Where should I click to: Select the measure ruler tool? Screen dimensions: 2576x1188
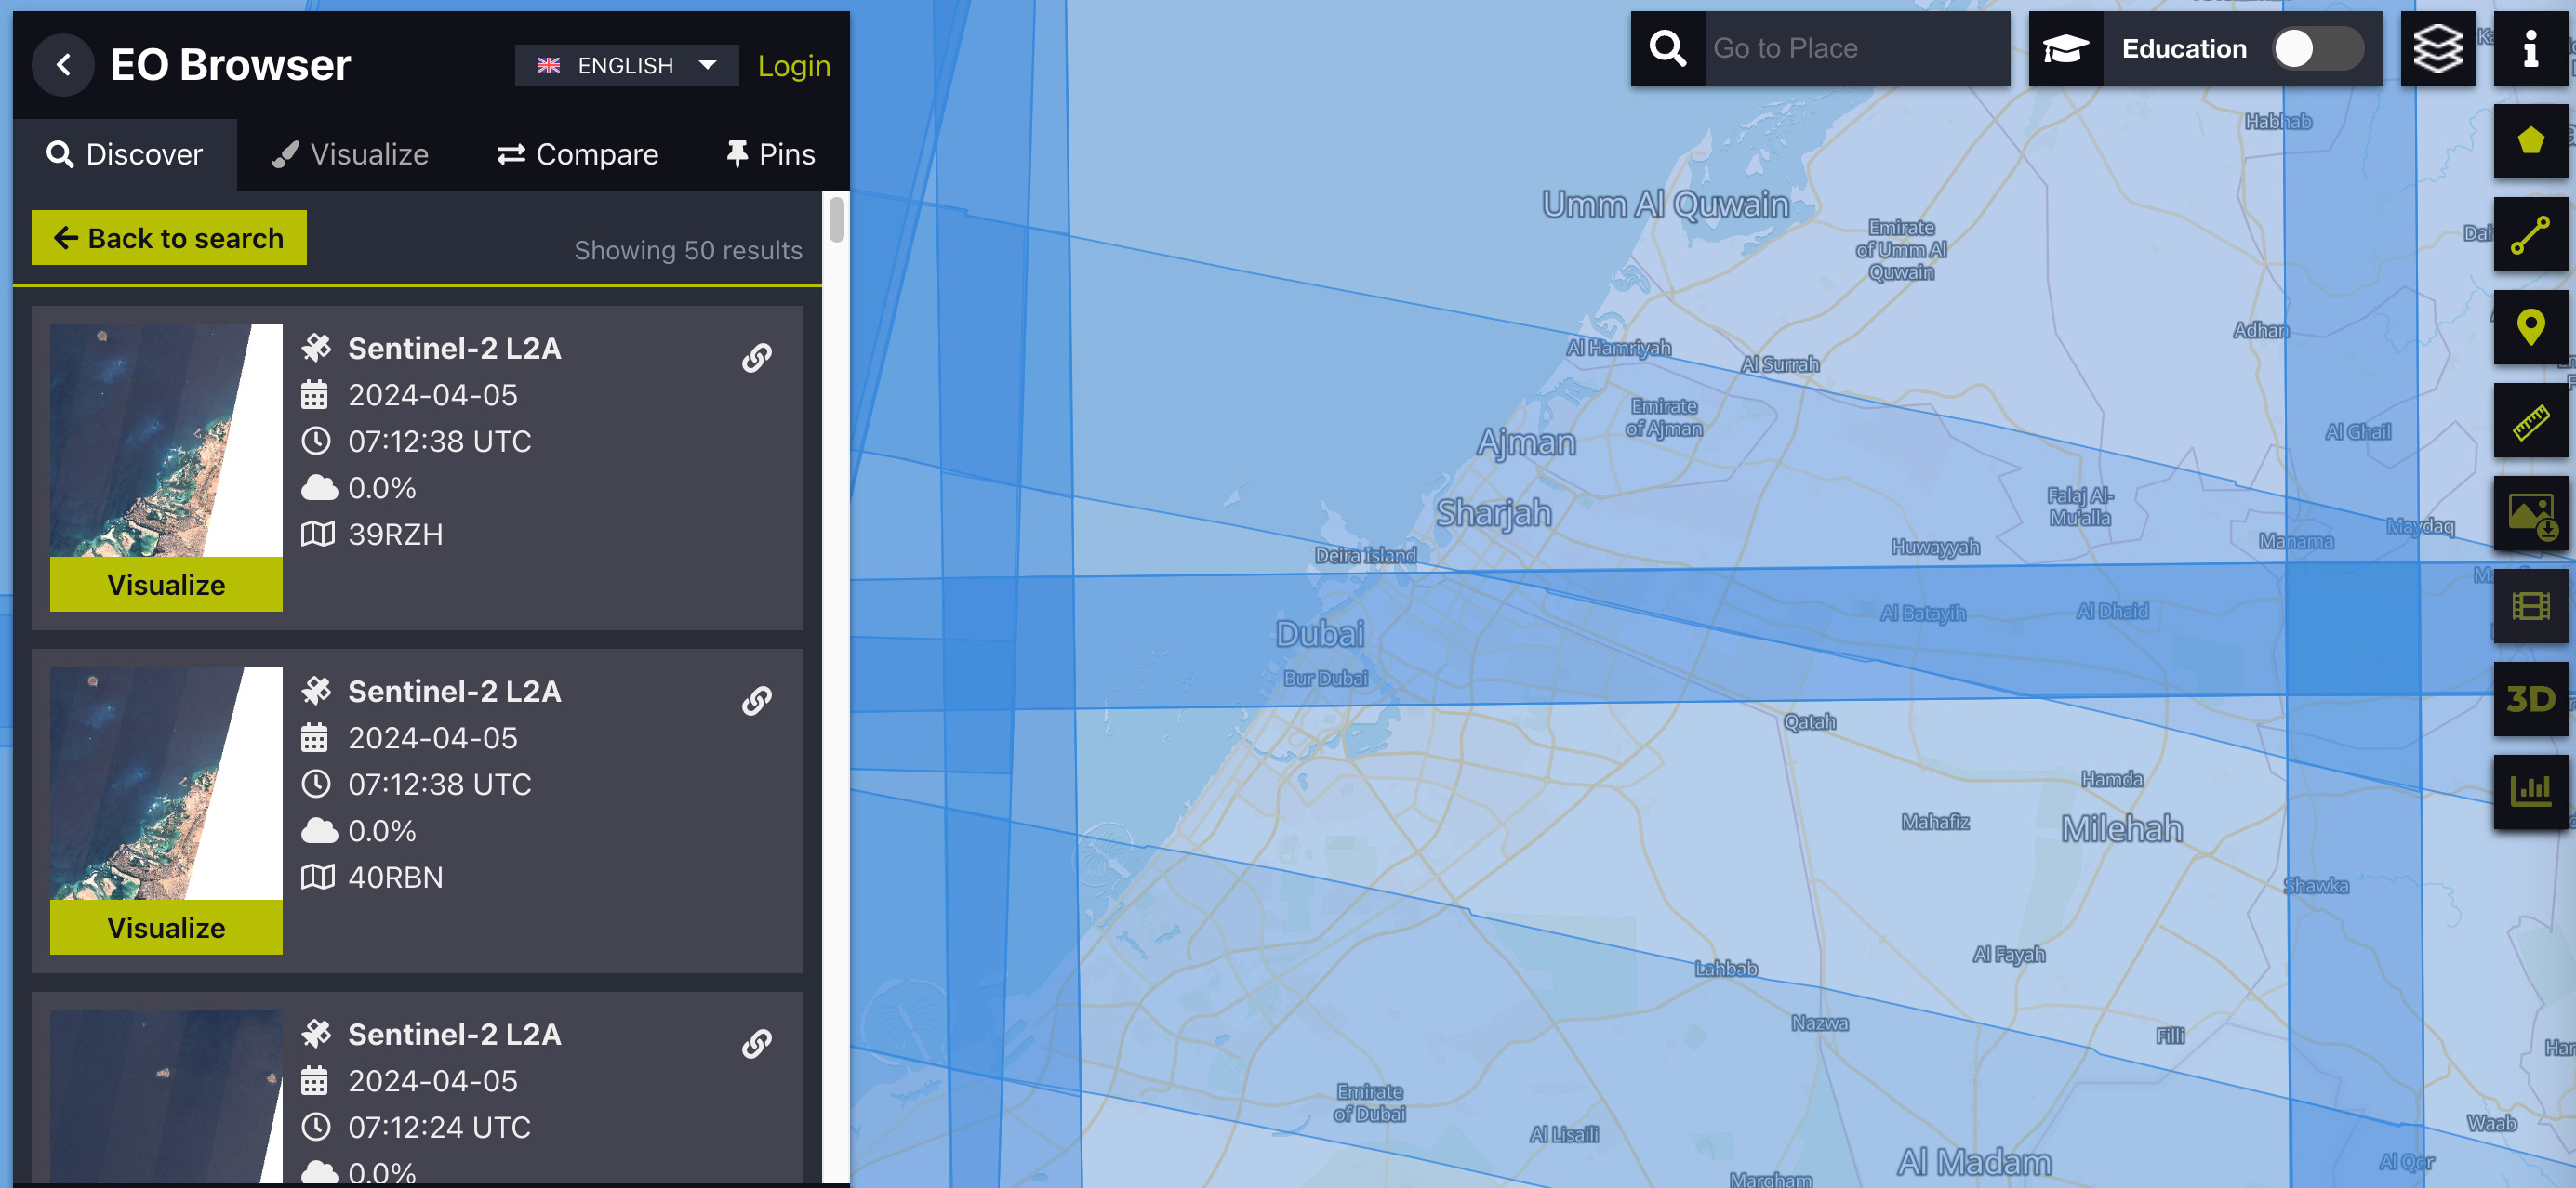click(2530, 420)
